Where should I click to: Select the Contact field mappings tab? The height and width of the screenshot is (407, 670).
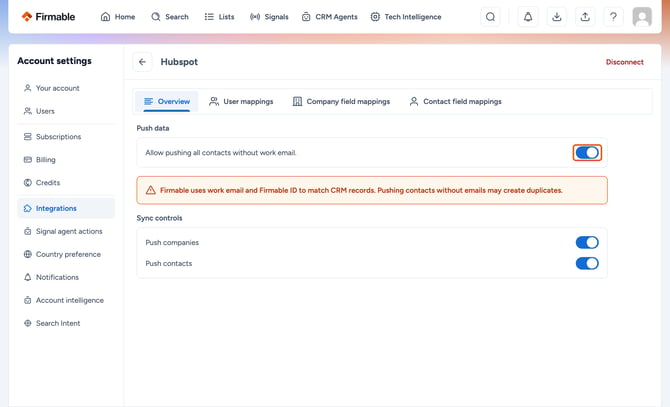click(x=456, y=102)
